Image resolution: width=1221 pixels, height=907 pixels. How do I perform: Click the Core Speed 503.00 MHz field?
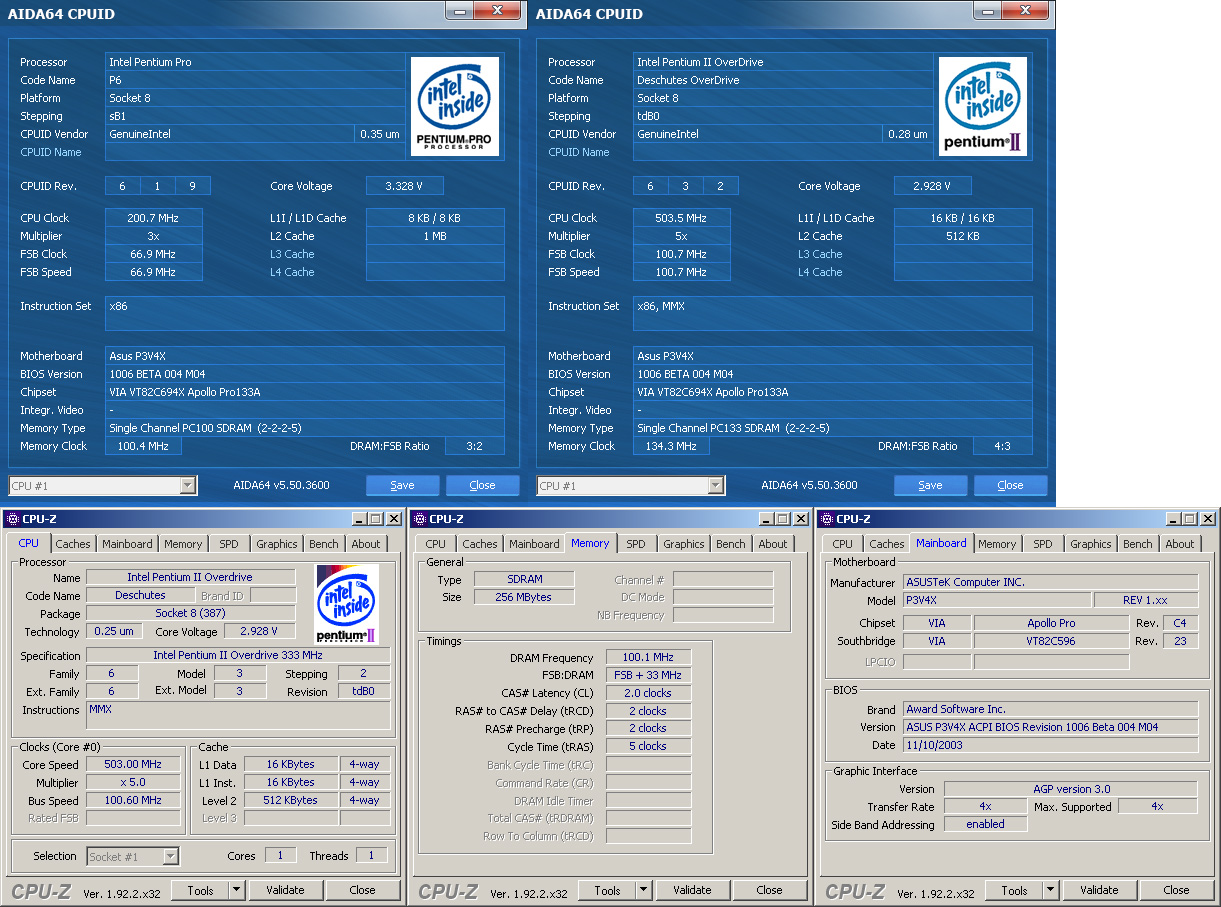click(133, 765)
